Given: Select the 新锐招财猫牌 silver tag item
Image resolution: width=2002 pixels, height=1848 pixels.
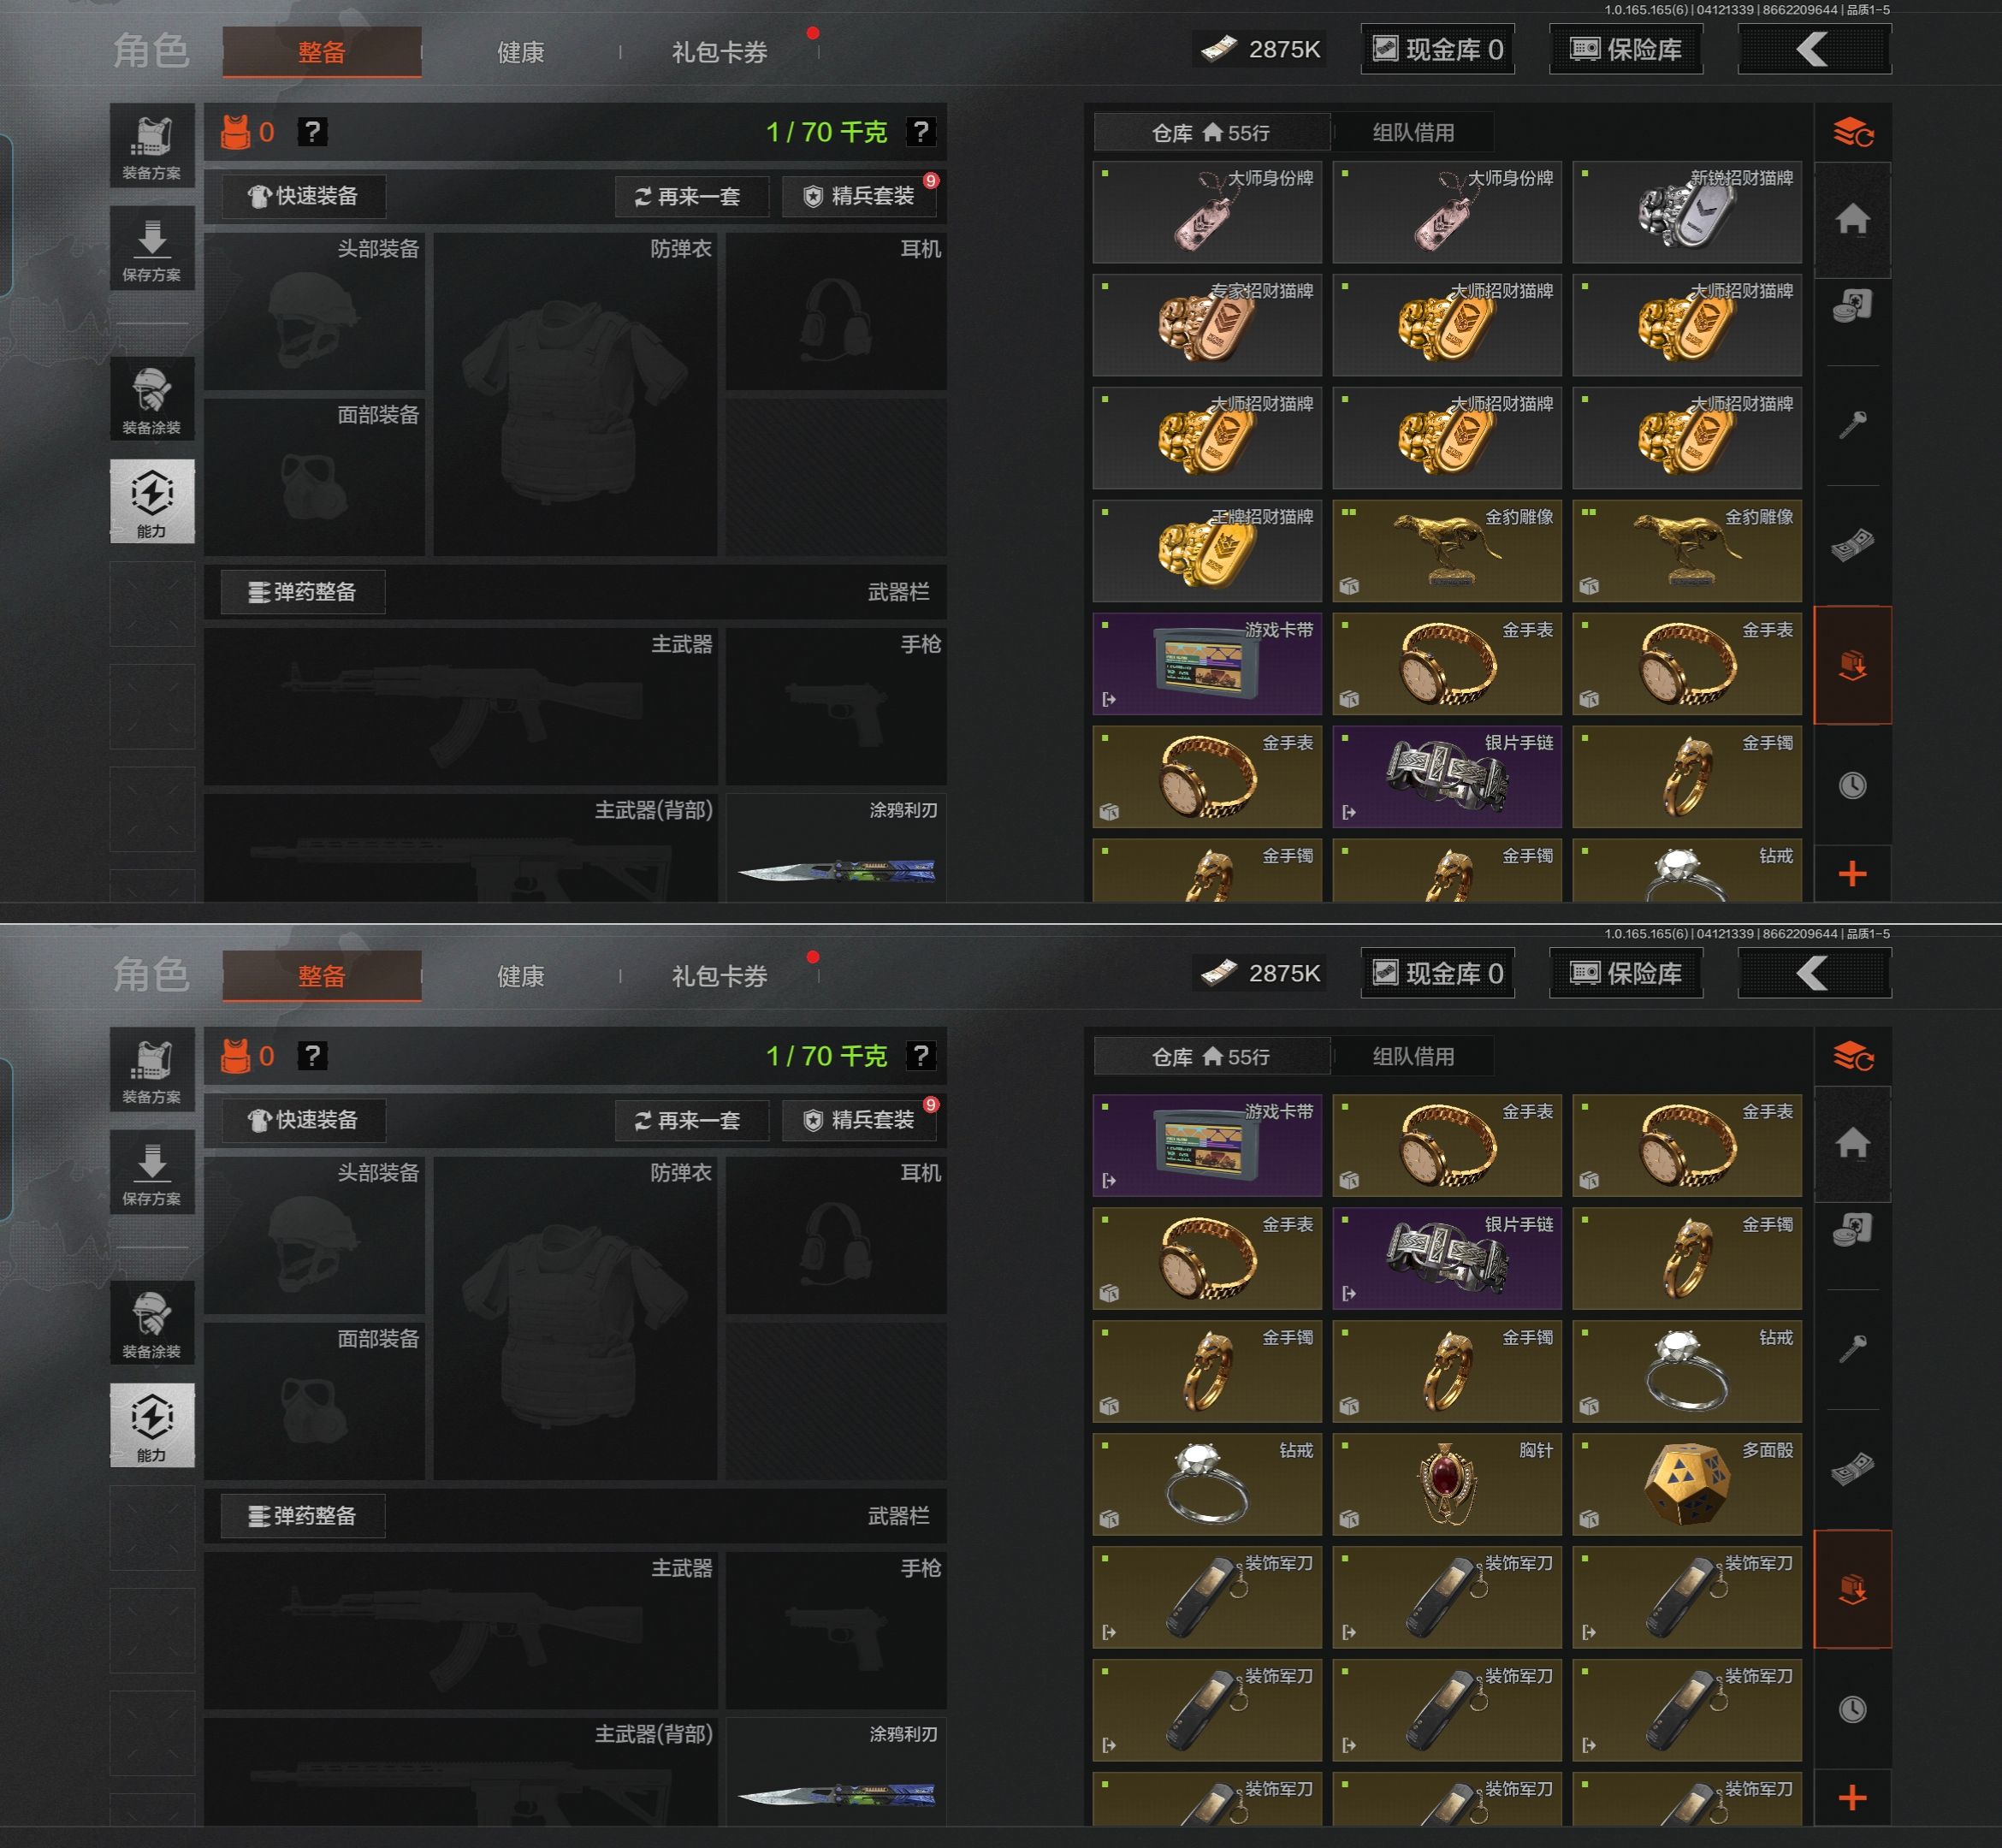Looking at the screenshot, I should [x=1687, y=212].
